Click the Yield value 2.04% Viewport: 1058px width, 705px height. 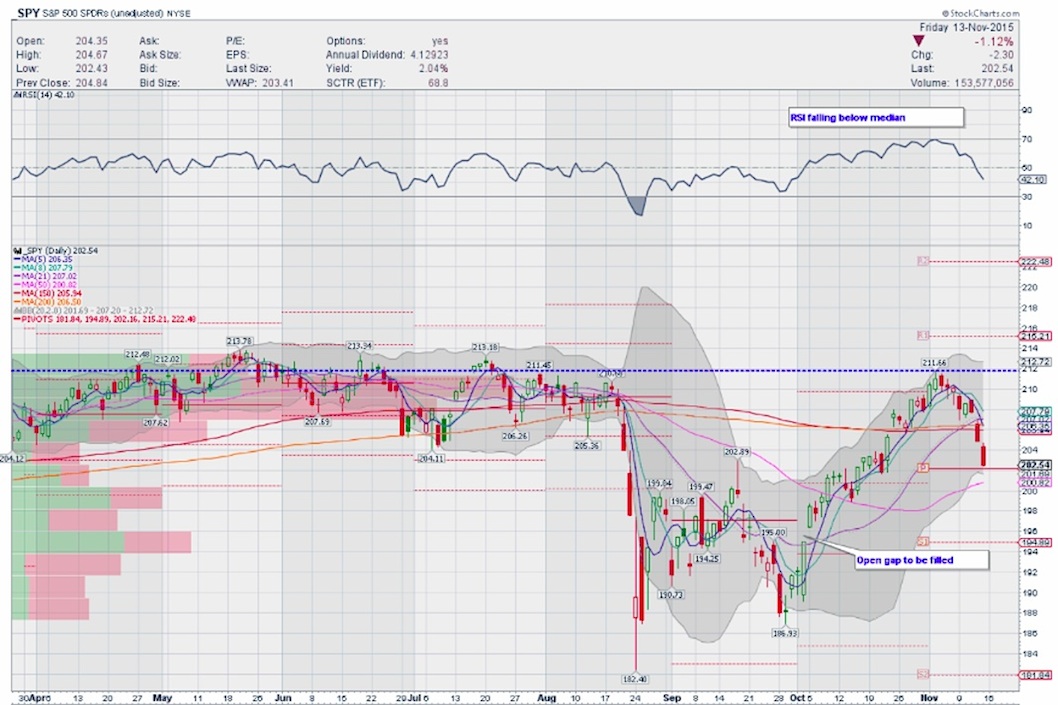[x=433, y=69]
